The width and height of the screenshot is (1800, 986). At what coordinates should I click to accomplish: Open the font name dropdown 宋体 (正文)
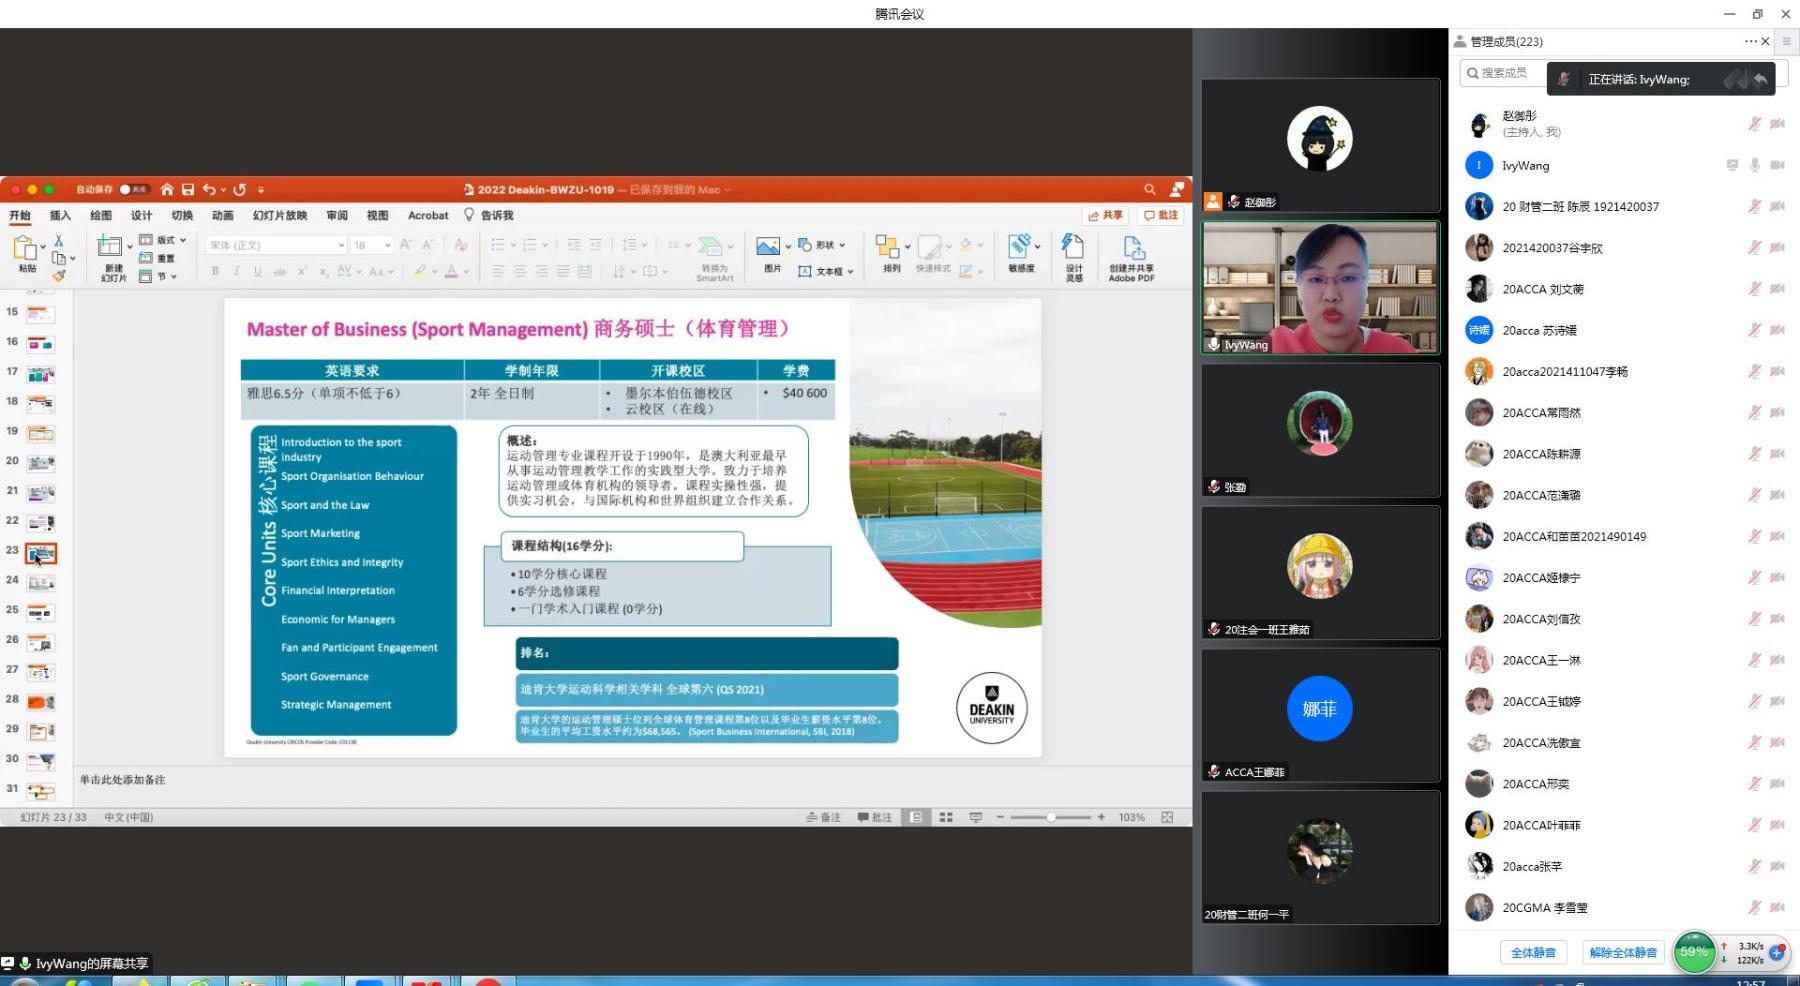(x=276, y=245)
